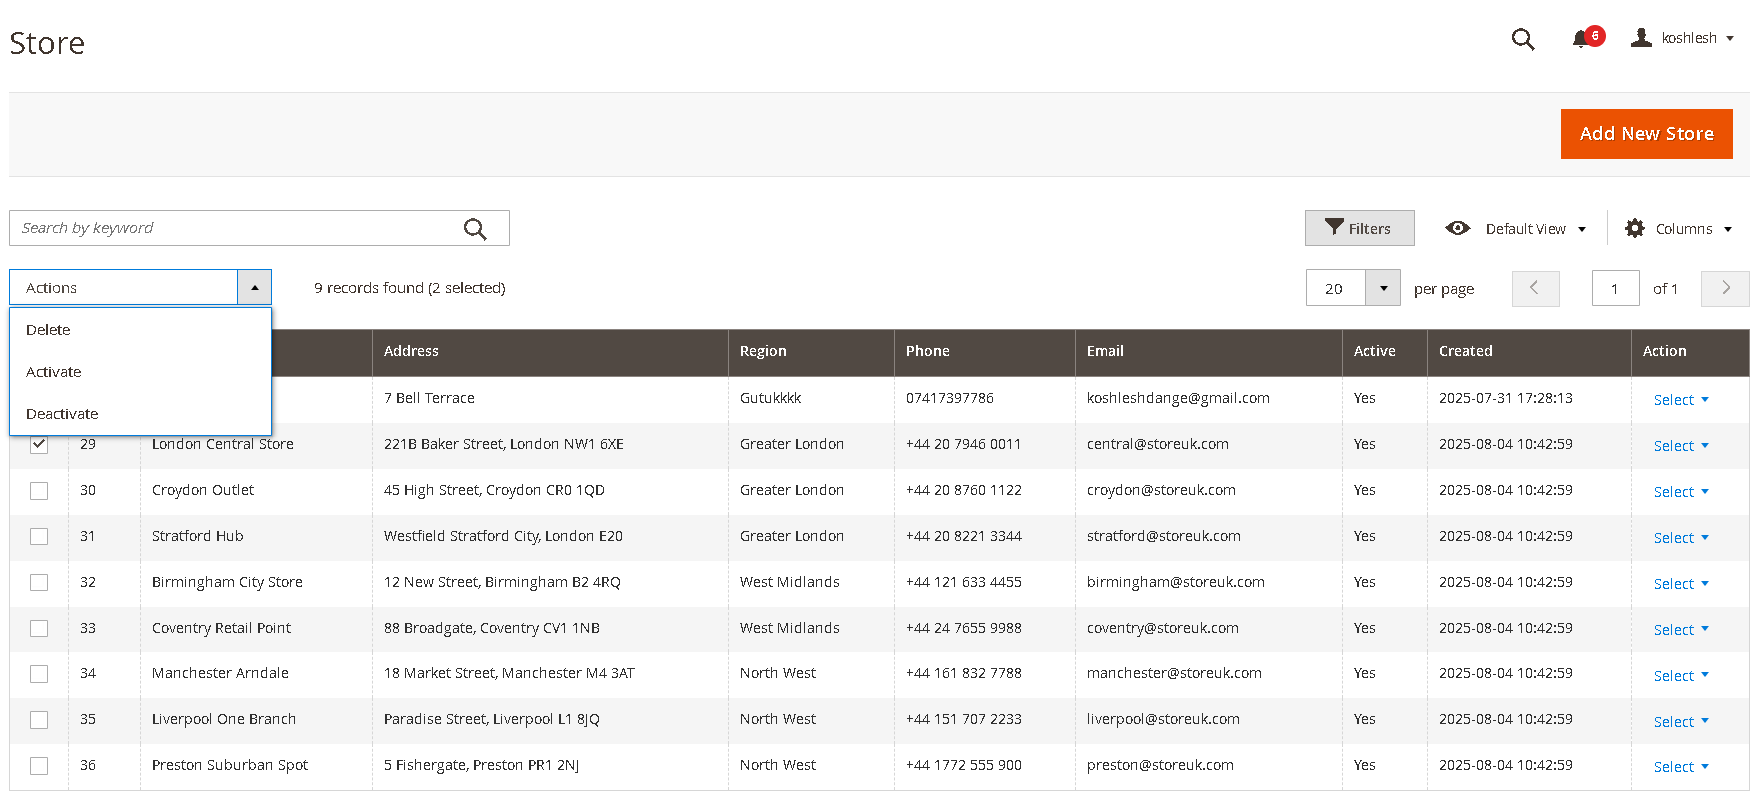This screenshot has height=810, width=1764.
Task: Choose Deactivate from the Actions menu
Action: coord(62,414)
